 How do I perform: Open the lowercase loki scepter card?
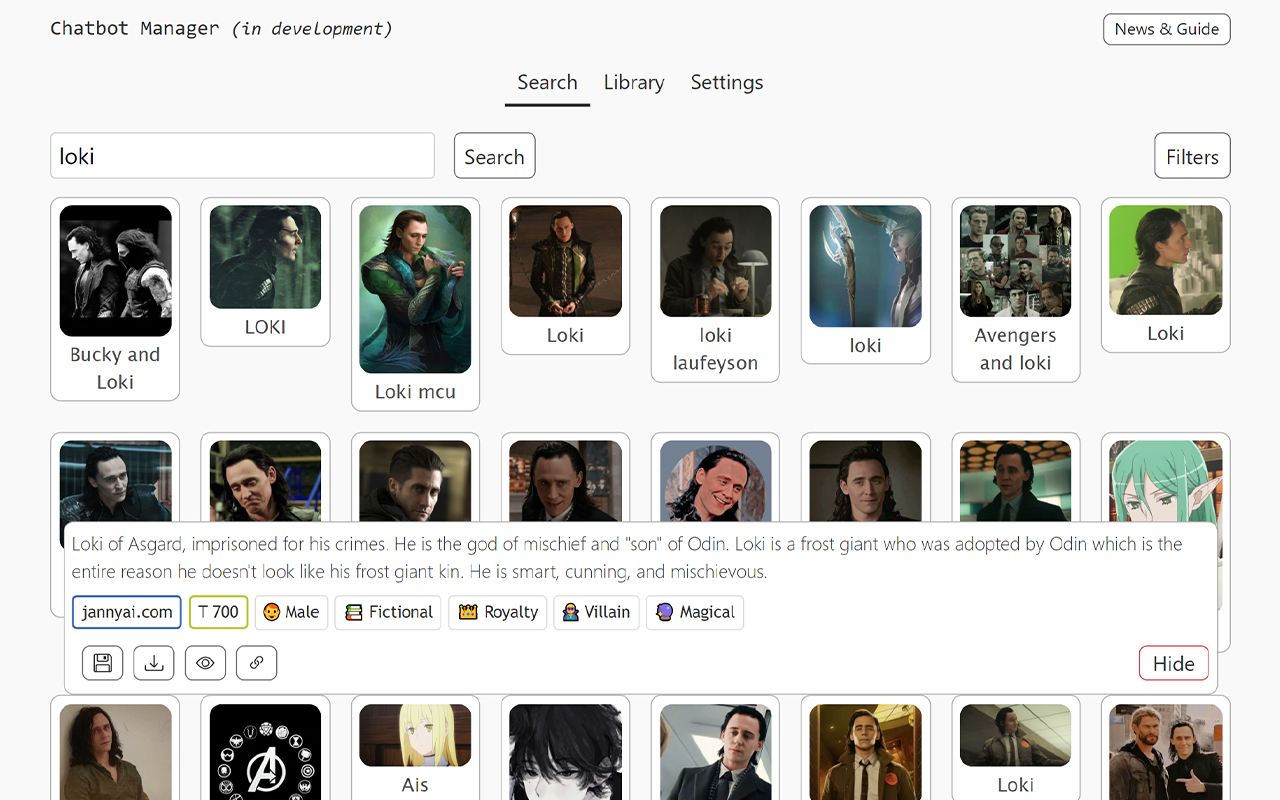(865, 280)
